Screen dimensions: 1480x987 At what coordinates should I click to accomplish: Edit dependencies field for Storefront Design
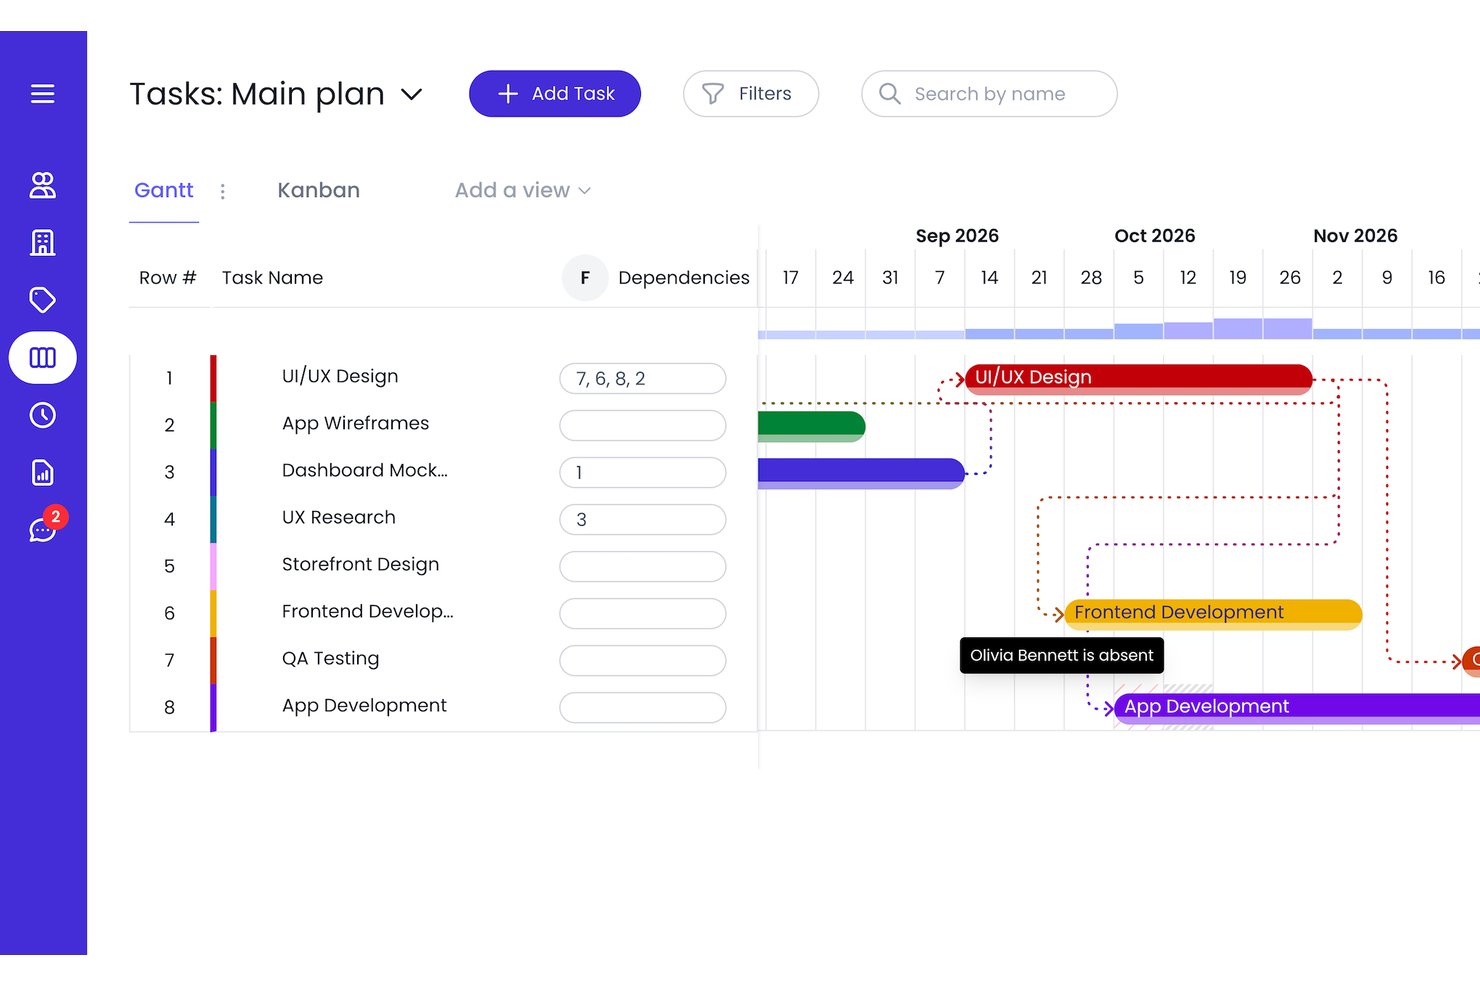(643, 567)
